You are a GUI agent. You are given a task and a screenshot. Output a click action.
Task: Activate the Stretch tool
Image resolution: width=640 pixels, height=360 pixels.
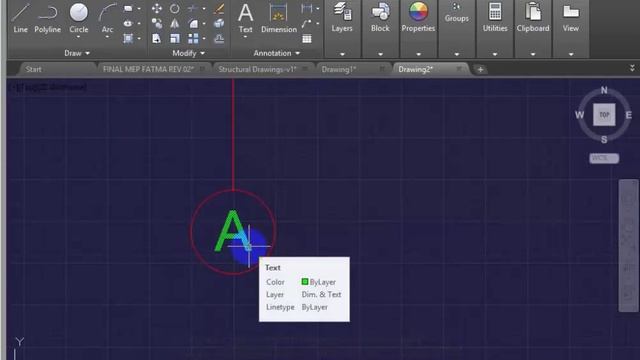[157, 39]
